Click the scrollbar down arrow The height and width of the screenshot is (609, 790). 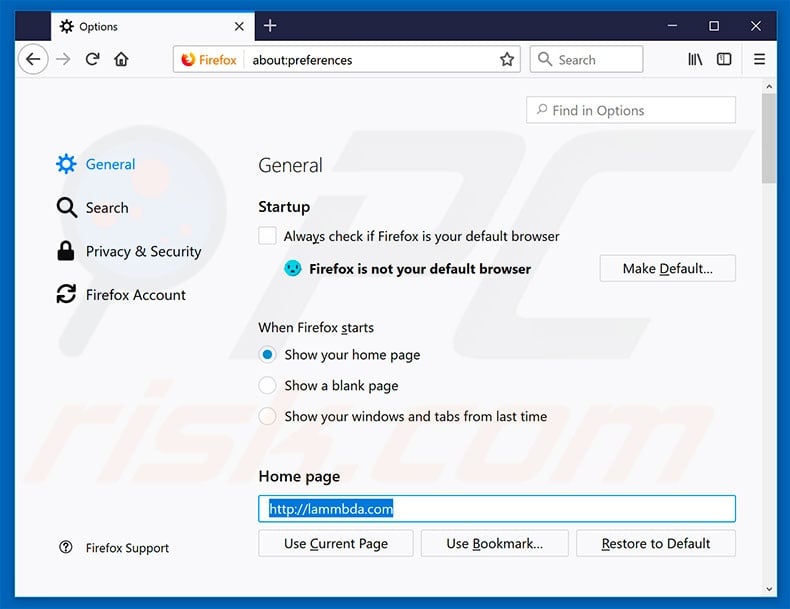click(769, 588)
